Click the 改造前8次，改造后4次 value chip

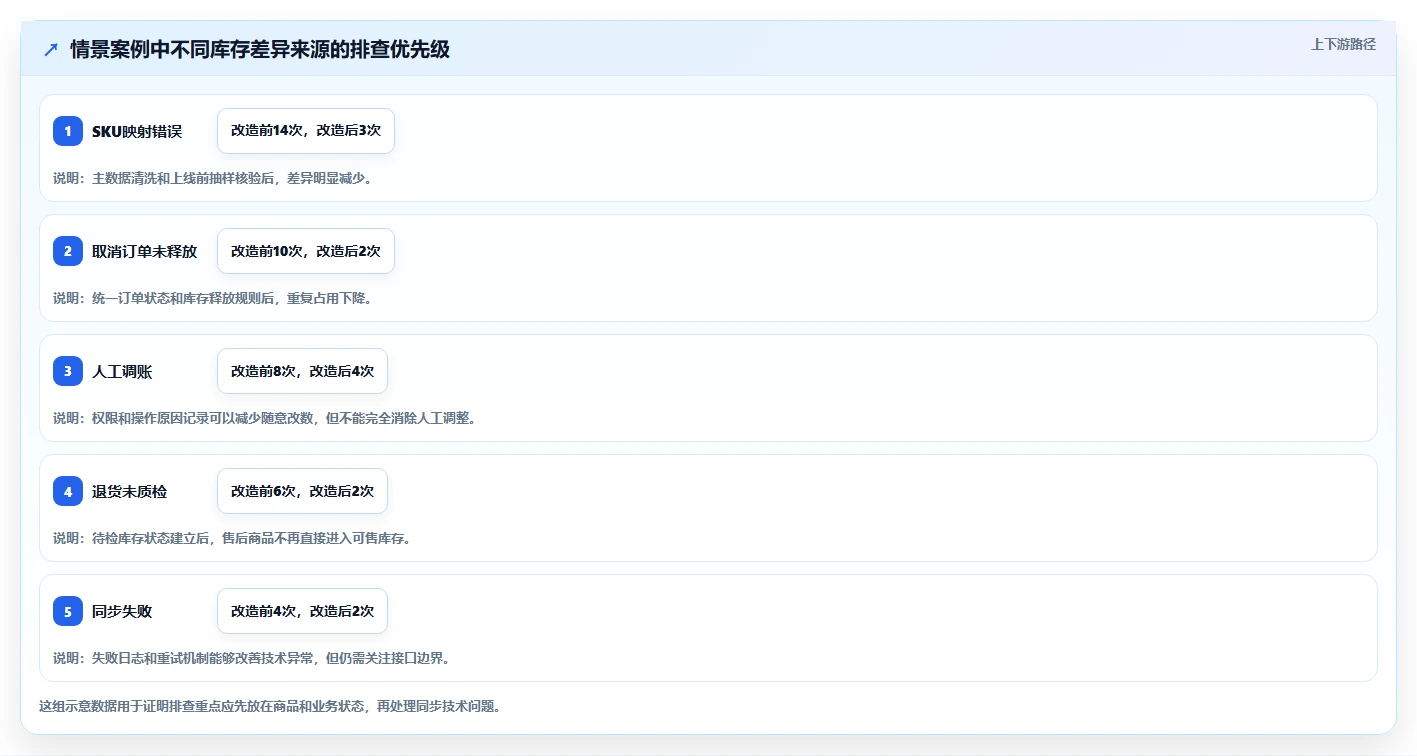point(302,371)
